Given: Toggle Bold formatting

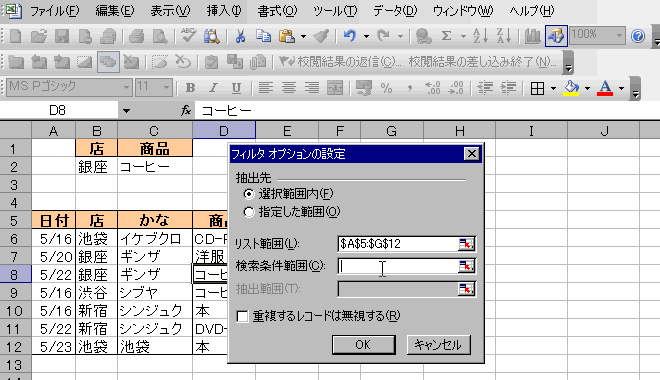Looking at the screenshot, I should point(190,88).
